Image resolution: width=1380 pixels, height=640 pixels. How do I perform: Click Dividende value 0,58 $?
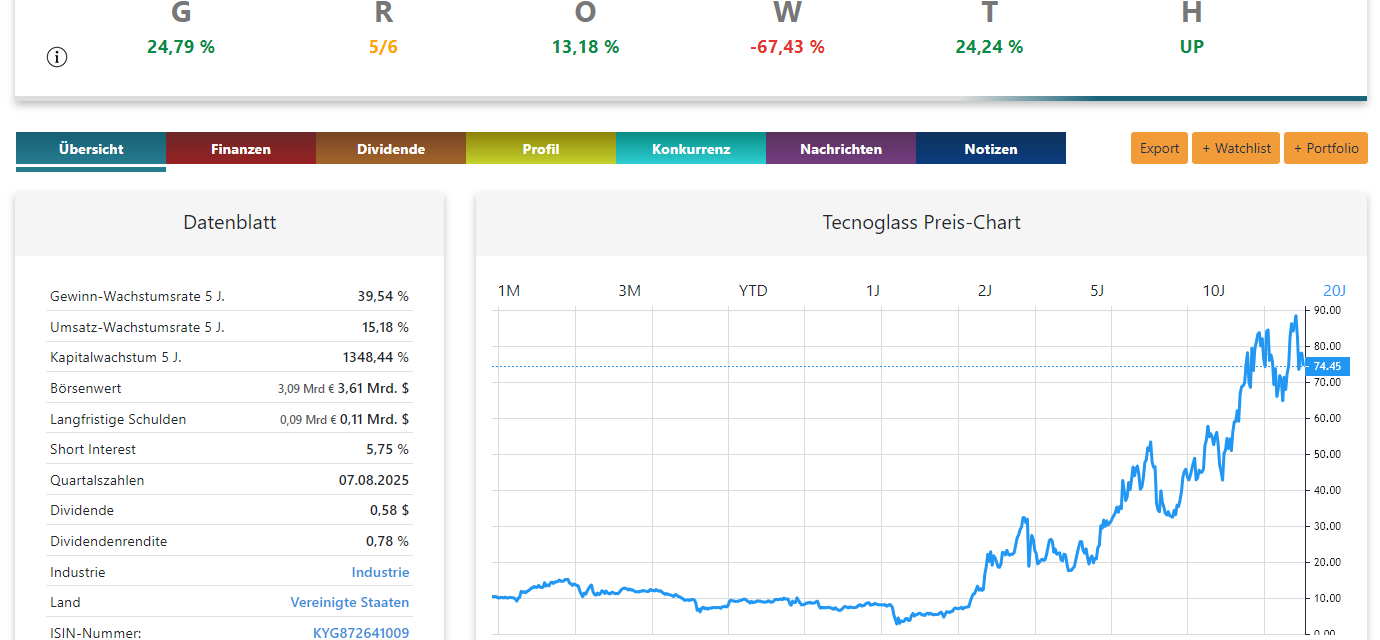389,511
